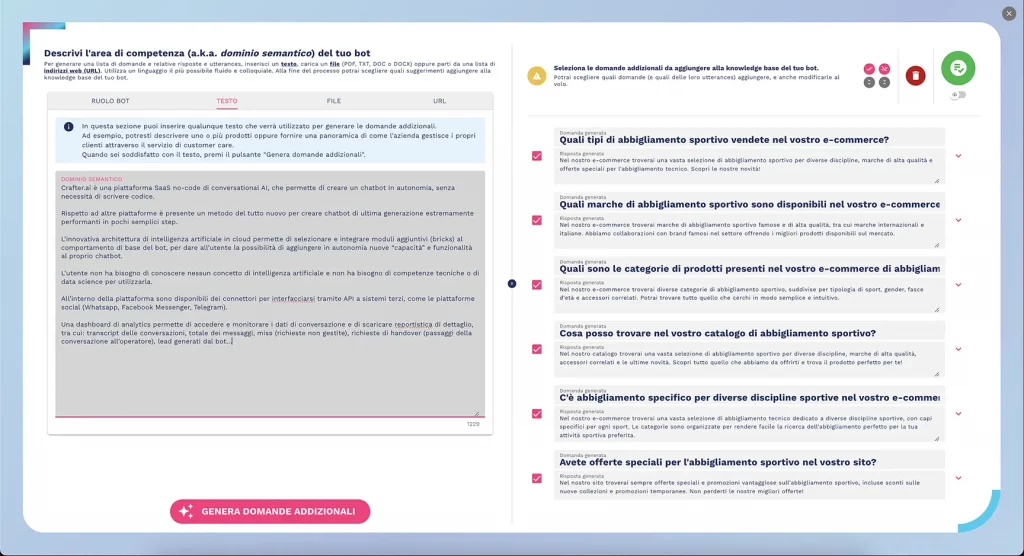The width and height of the screenshot is (1024, 556).
Task: Click the small dark panel divider handle
Action: 512,284
